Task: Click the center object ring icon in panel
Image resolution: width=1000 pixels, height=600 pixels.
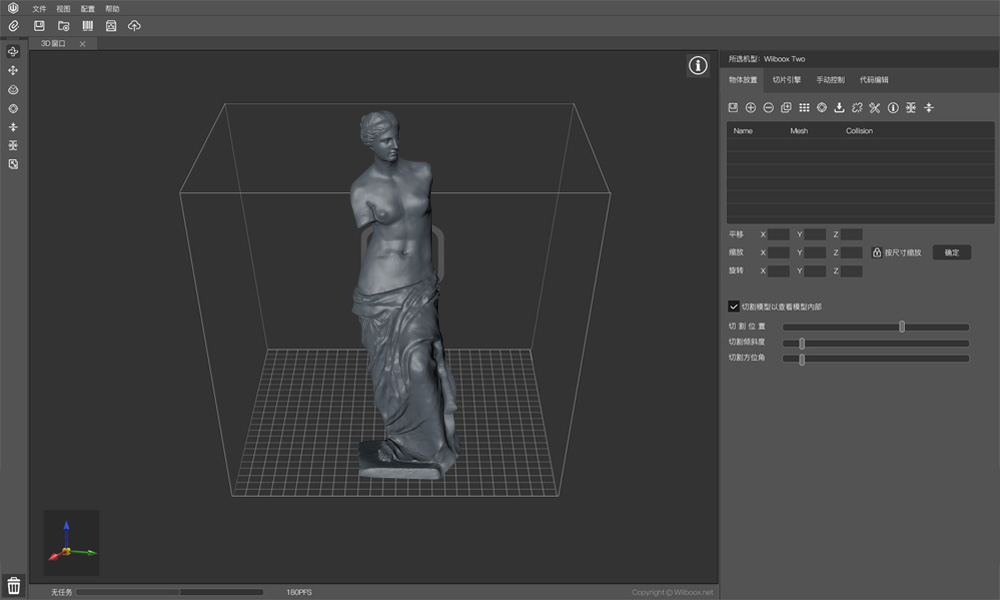Action: [822, 108]
